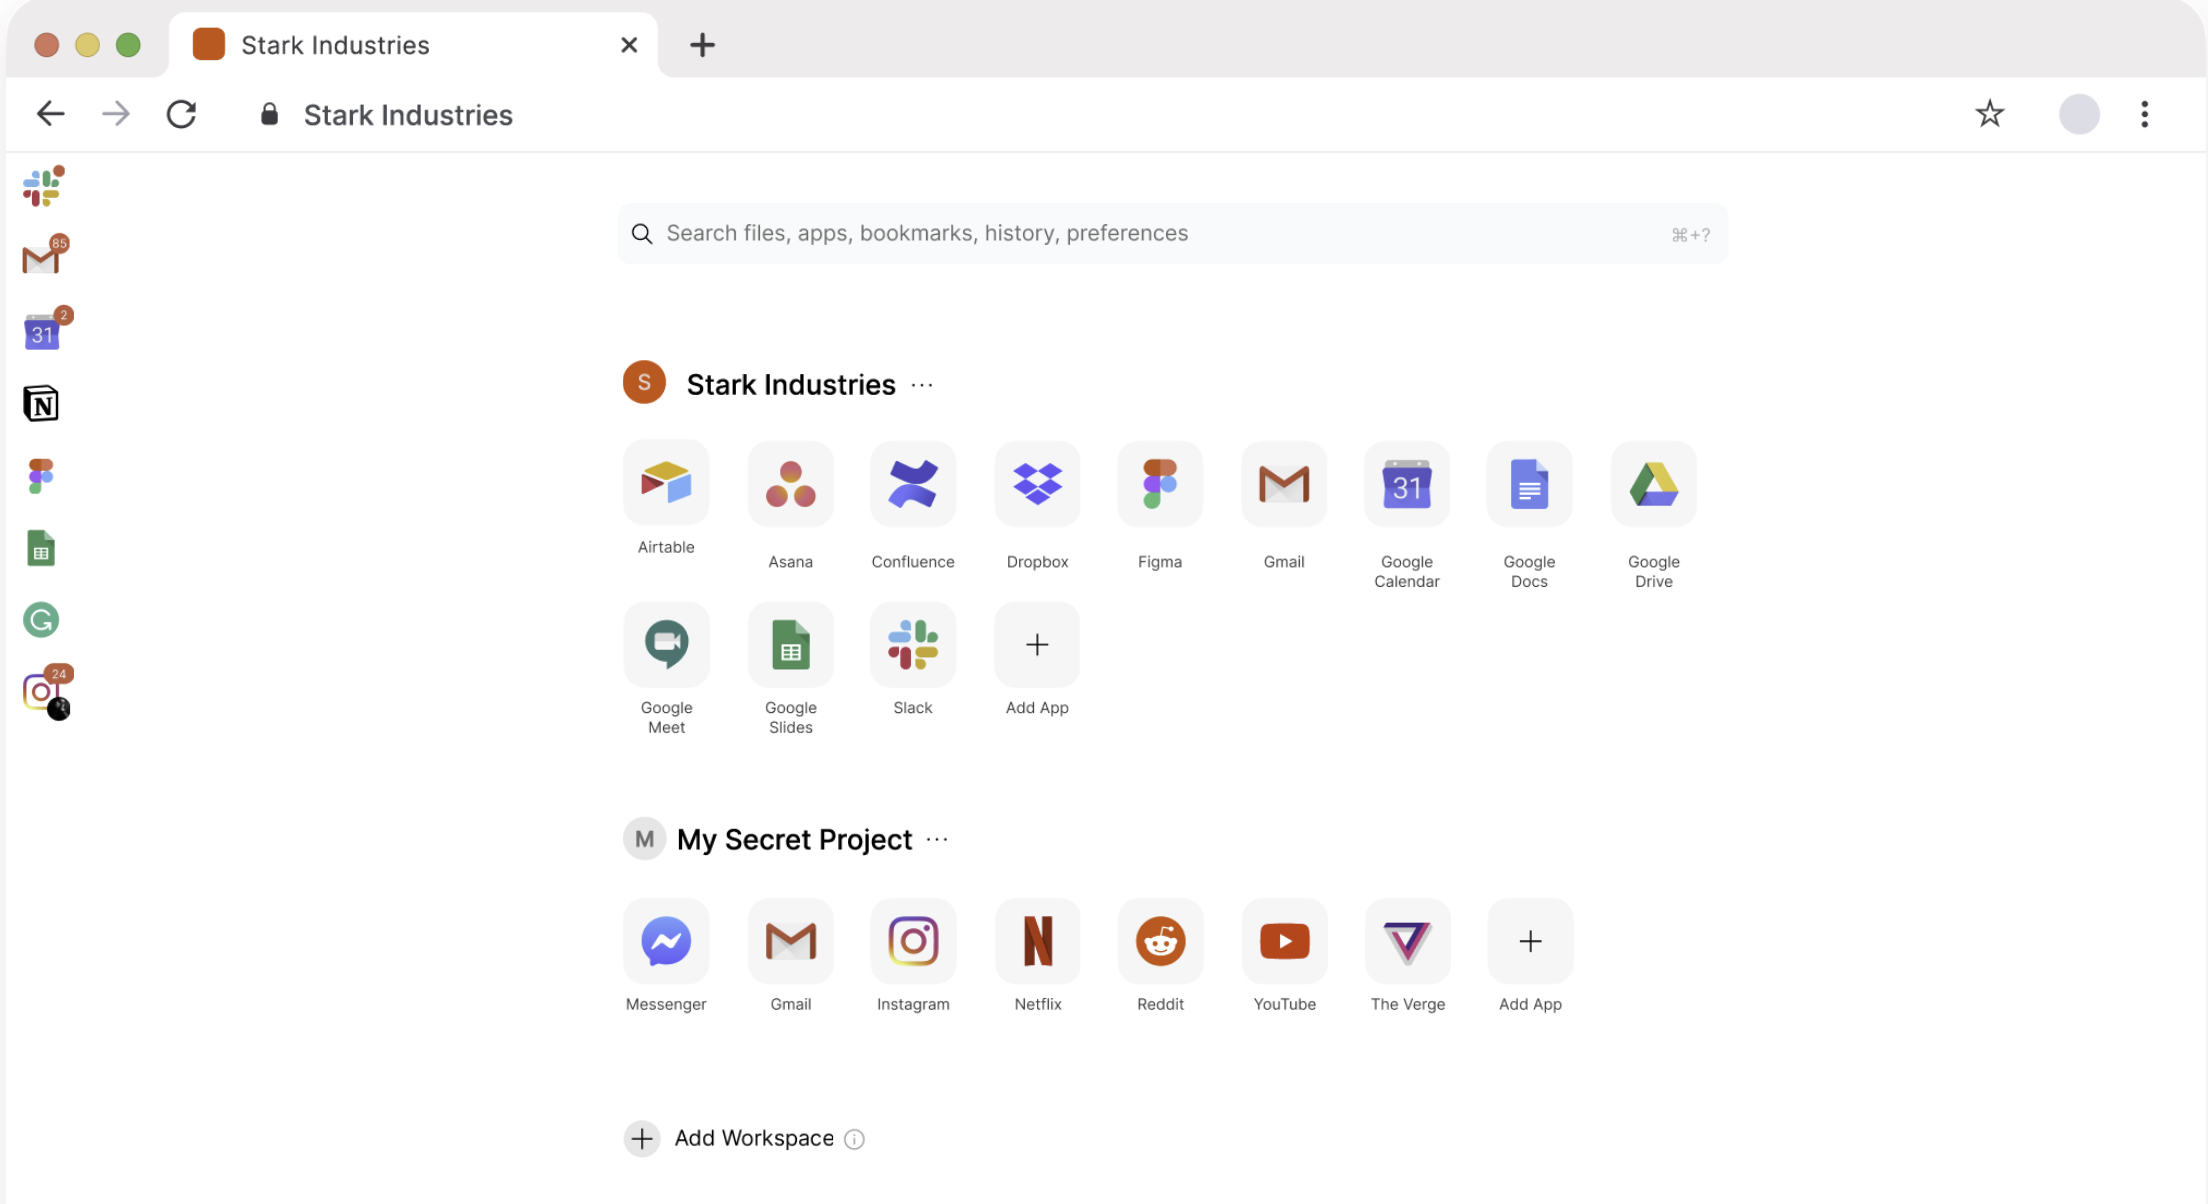Select the Stark Industries browser tab
Image resolution: width=2208 pixels, height=1204 pixels.
[413, 45]
